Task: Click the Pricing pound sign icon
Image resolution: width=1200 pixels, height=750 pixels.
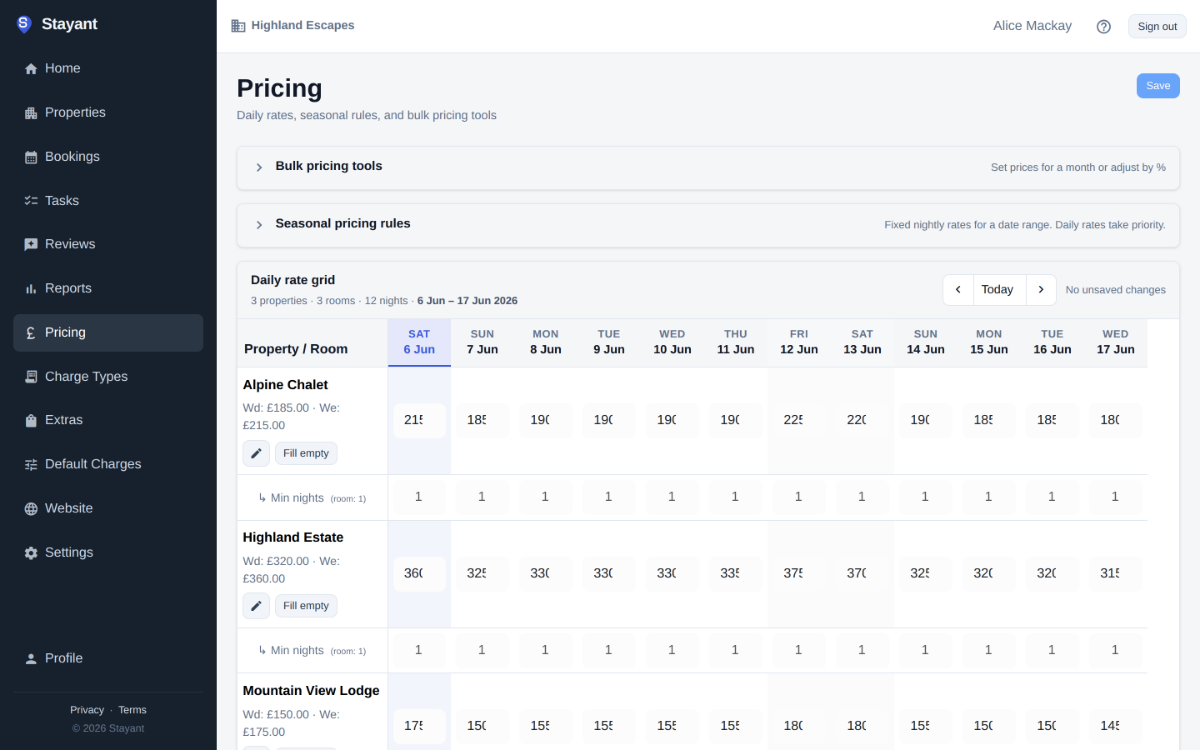Action: click(x=31, y=333)
